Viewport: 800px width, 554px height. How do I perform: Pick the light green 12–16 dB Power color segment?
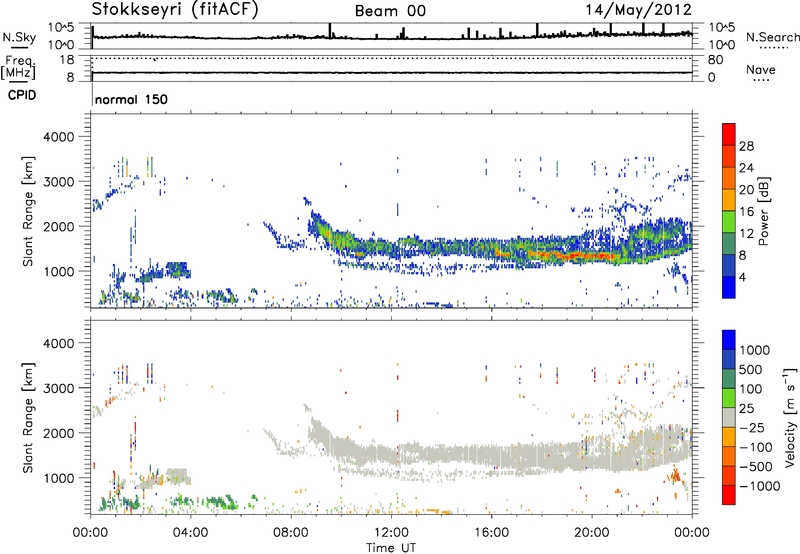tap(729, 221)
